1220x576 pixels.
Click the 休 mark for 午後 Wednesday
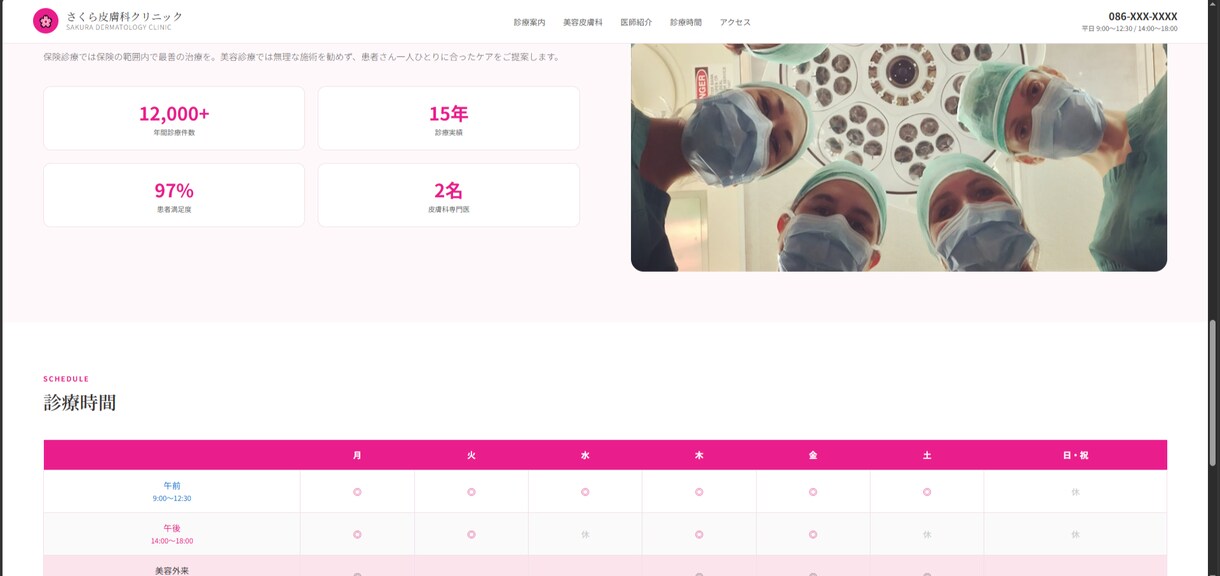coord(585,535)
